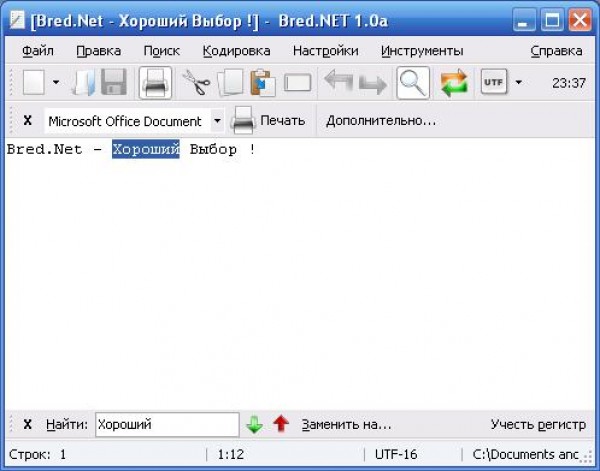Find next with green down arrow
This screenshot has width=600, height=471.
click(x=254, y=424)
